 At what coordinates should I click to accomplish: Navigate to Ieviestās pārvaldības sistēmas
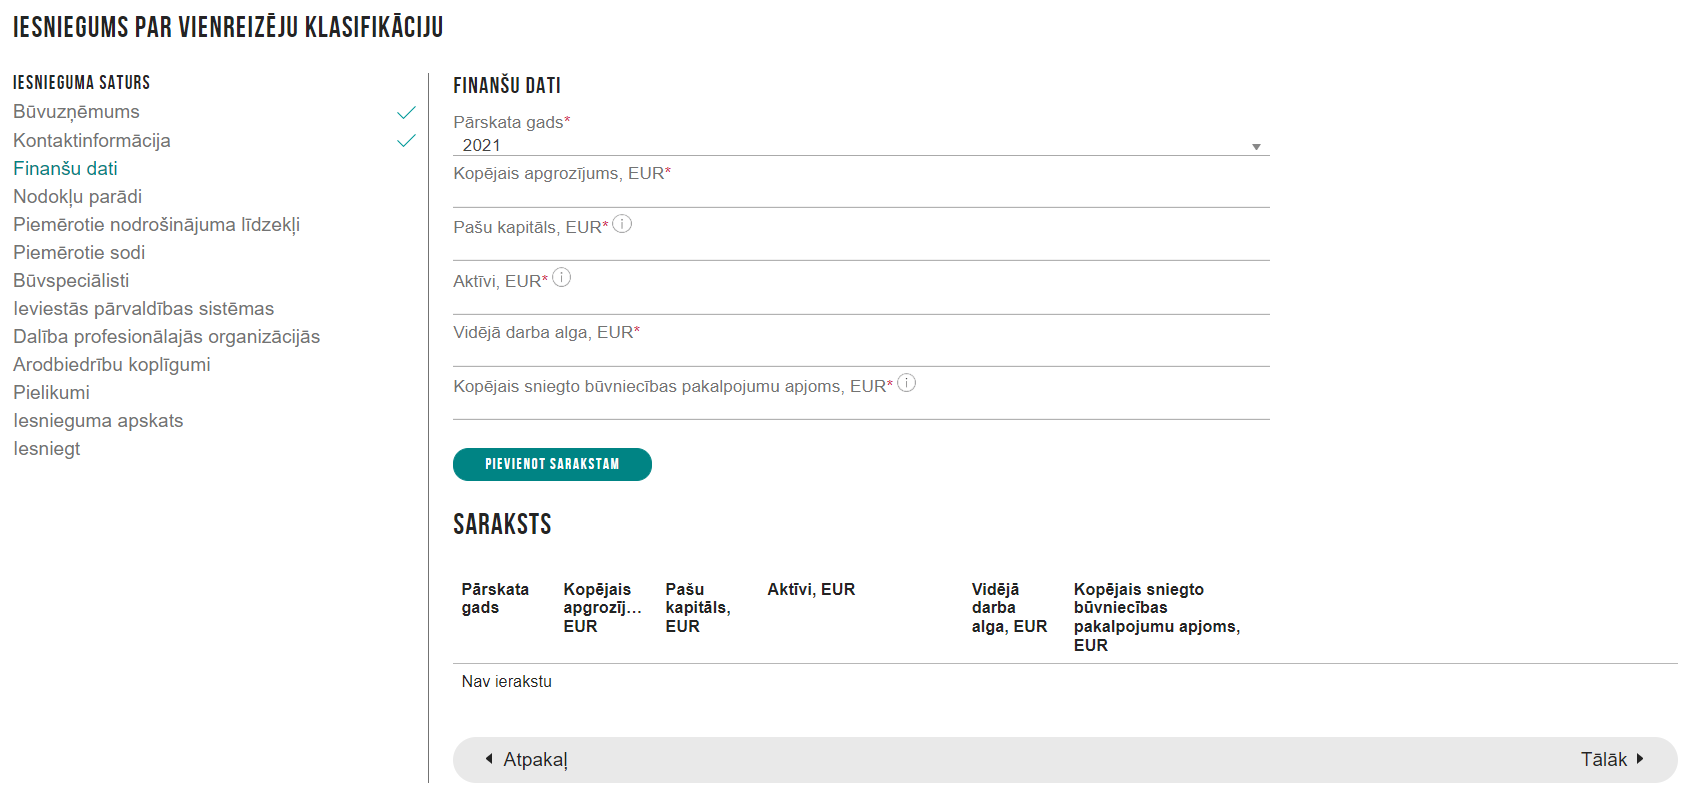click(x=143, y=309)
